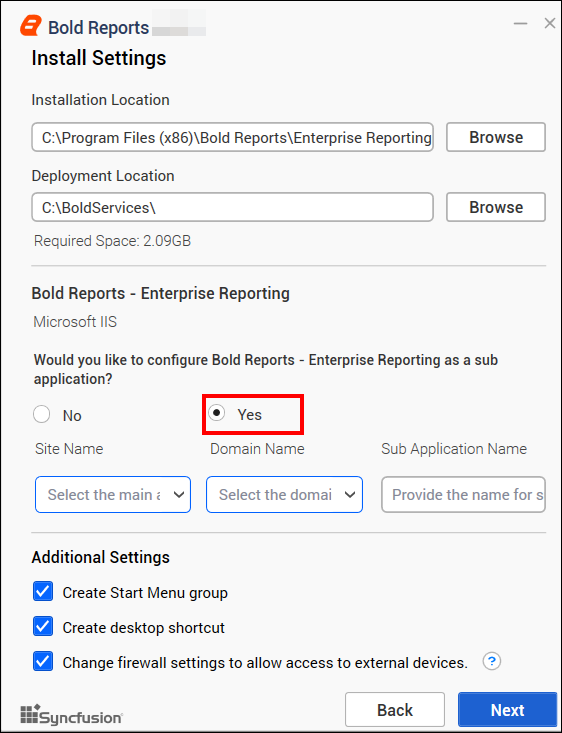562x733 pixels.
Task: Toggle Change firewall settings checkbox
Action: point(43,661)
